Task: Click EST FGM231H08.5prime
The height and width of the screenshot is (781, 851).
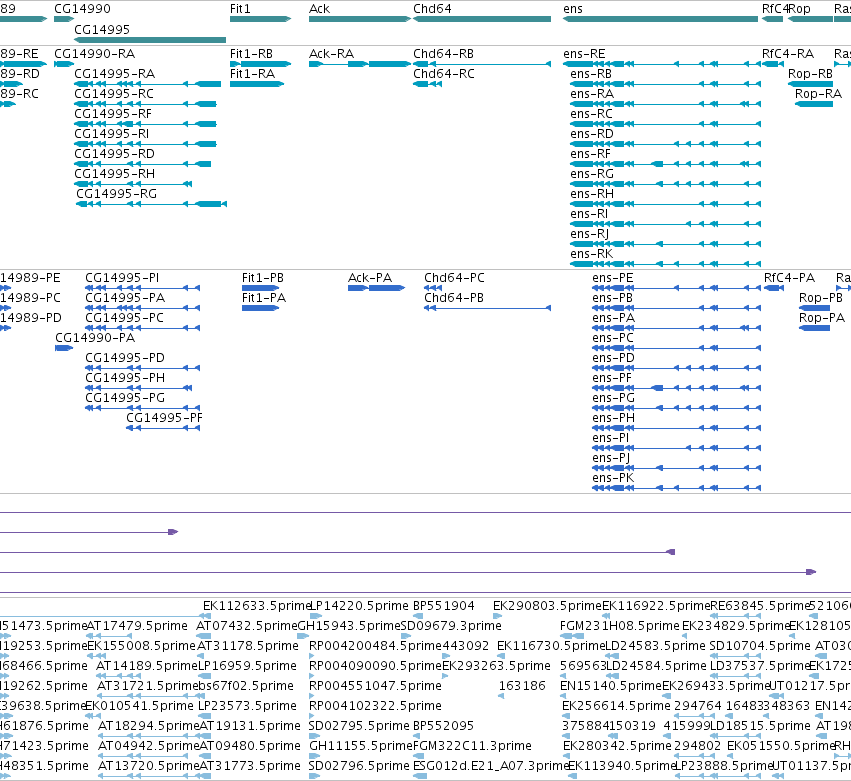Action: [620, 626]
